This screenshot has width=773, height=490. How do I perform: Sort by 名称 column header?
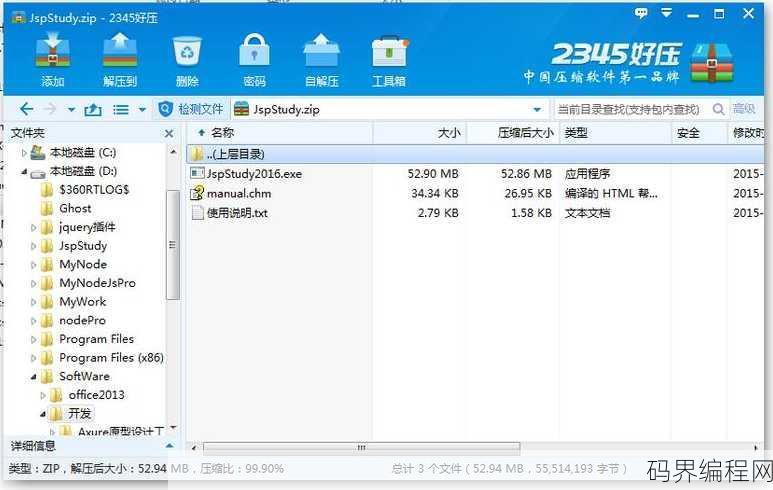[x=223, y=133]
